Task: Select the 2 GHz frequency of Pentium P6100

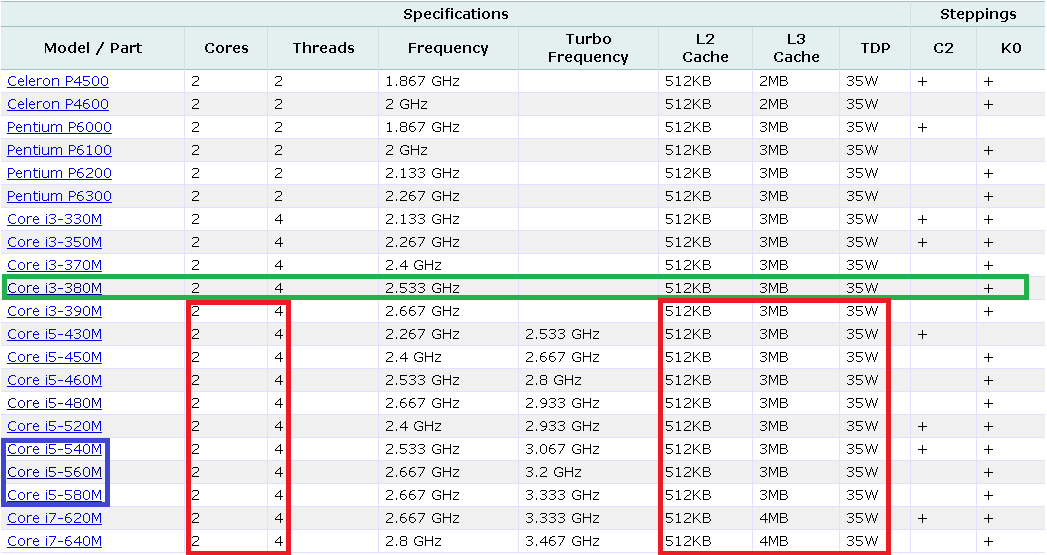Action: (406, 150)
